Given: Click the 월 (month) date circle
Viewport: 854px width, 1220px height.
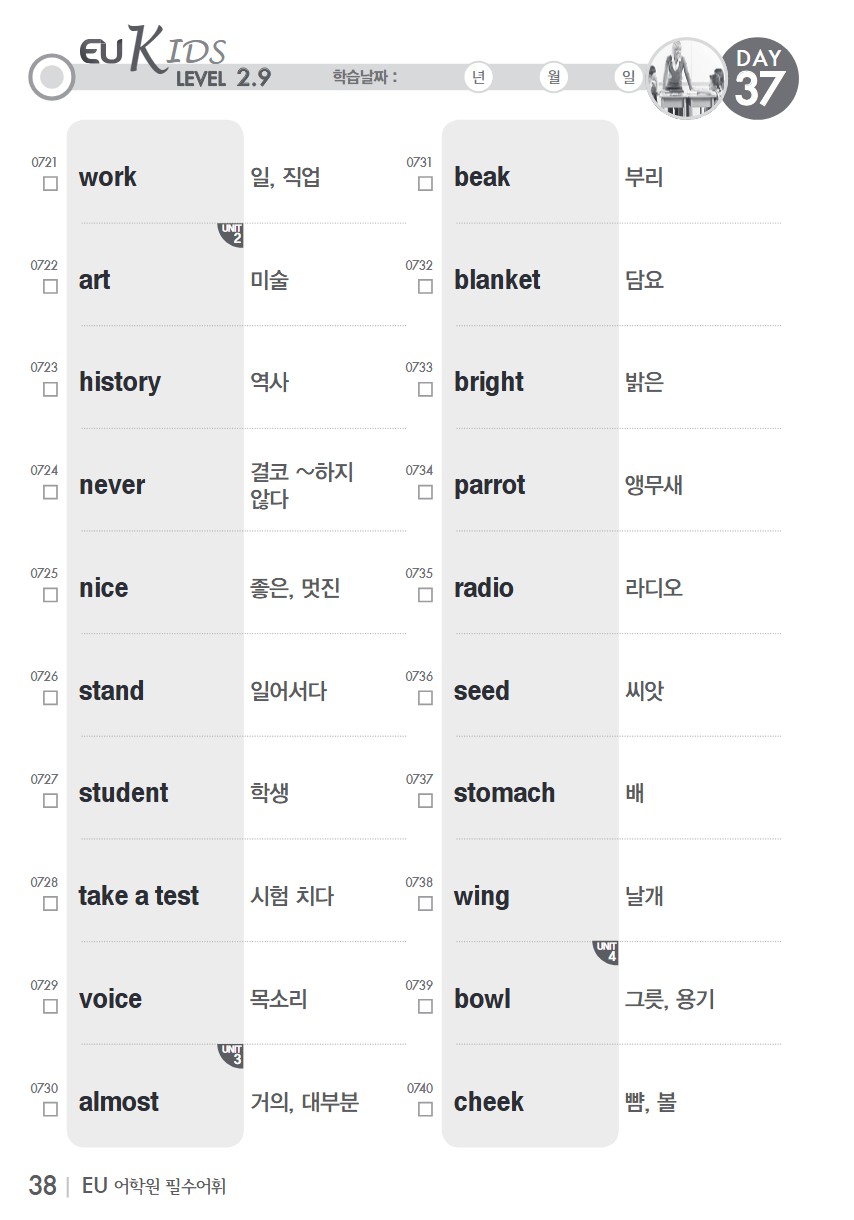Looking at the screenshot, I should 553,77.
